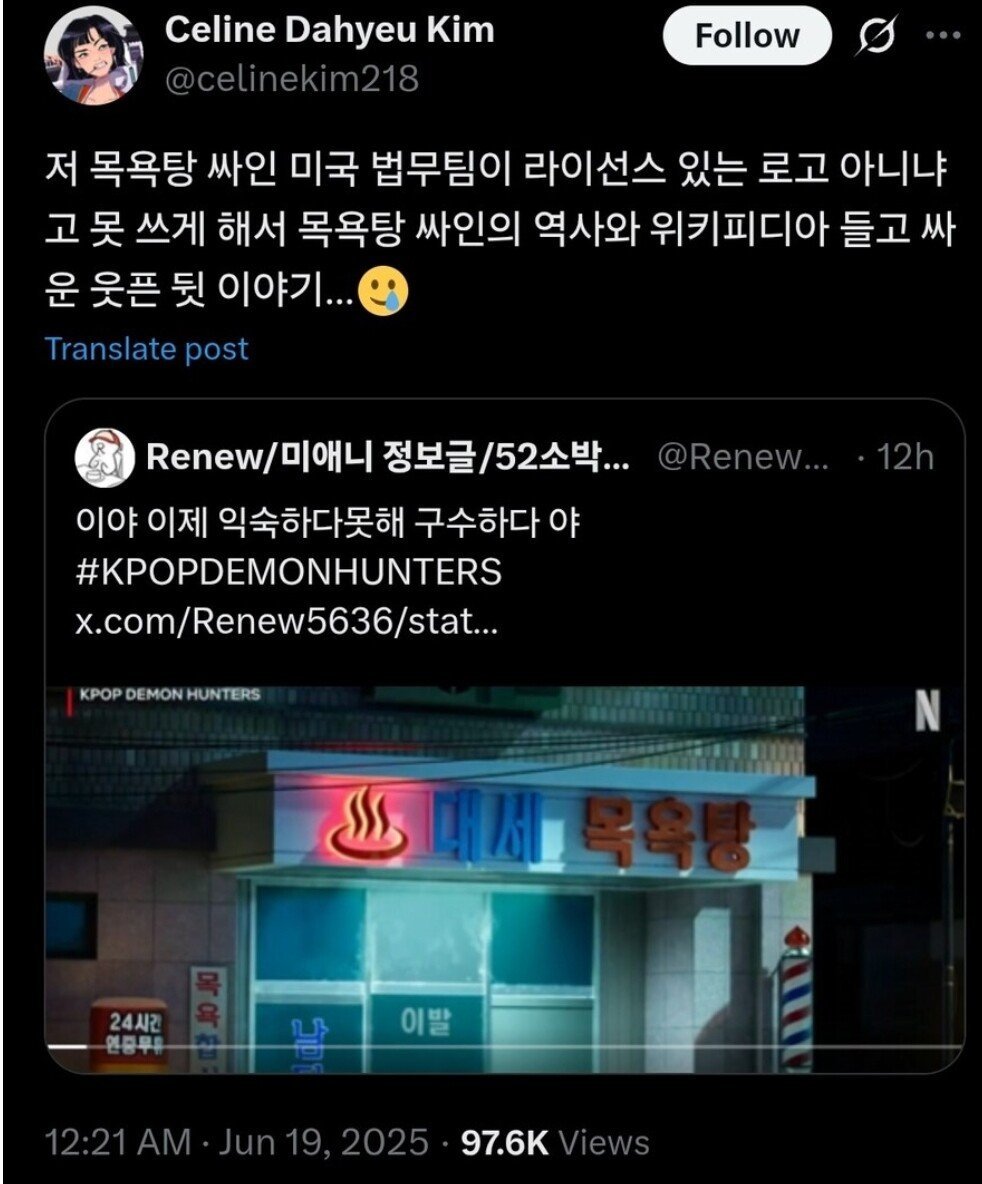Click Translate post link
The width and height of the screenshot is (982, 1184).
click(147, 349)
